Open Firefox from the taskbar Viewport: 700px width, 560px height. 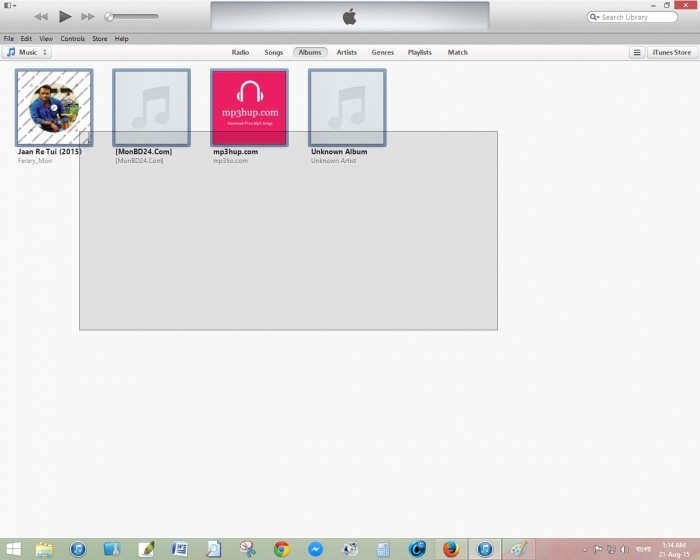coord(451,549)
